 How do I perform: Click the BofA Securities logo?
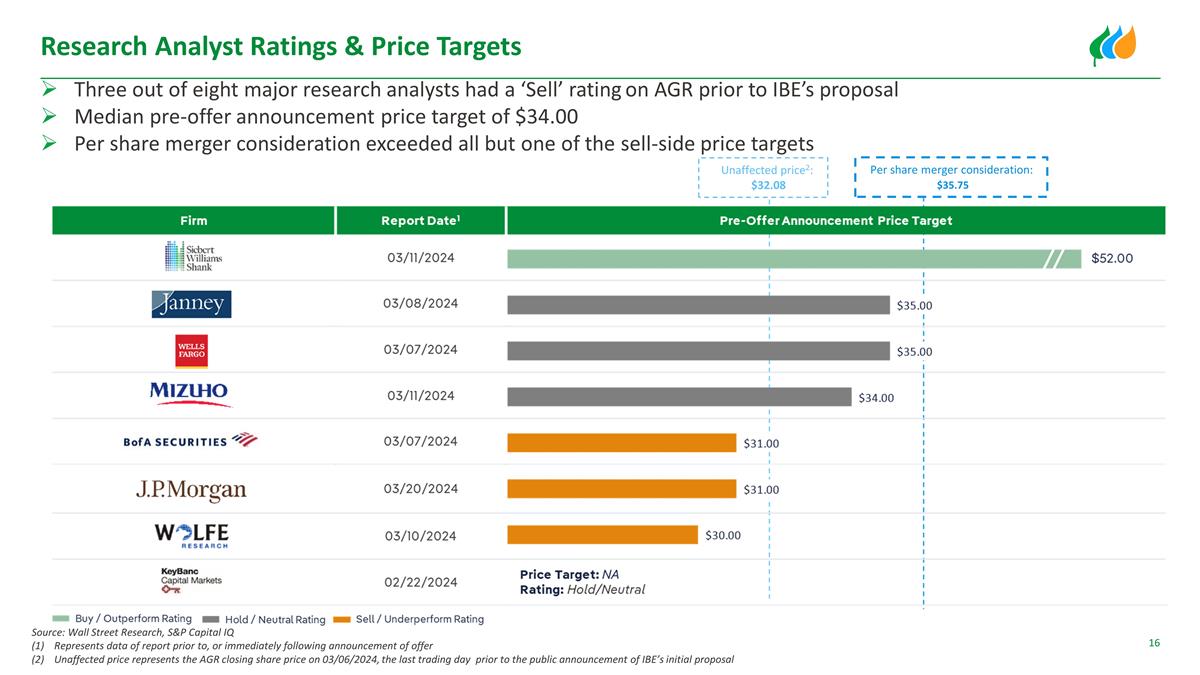coord(190,440)
